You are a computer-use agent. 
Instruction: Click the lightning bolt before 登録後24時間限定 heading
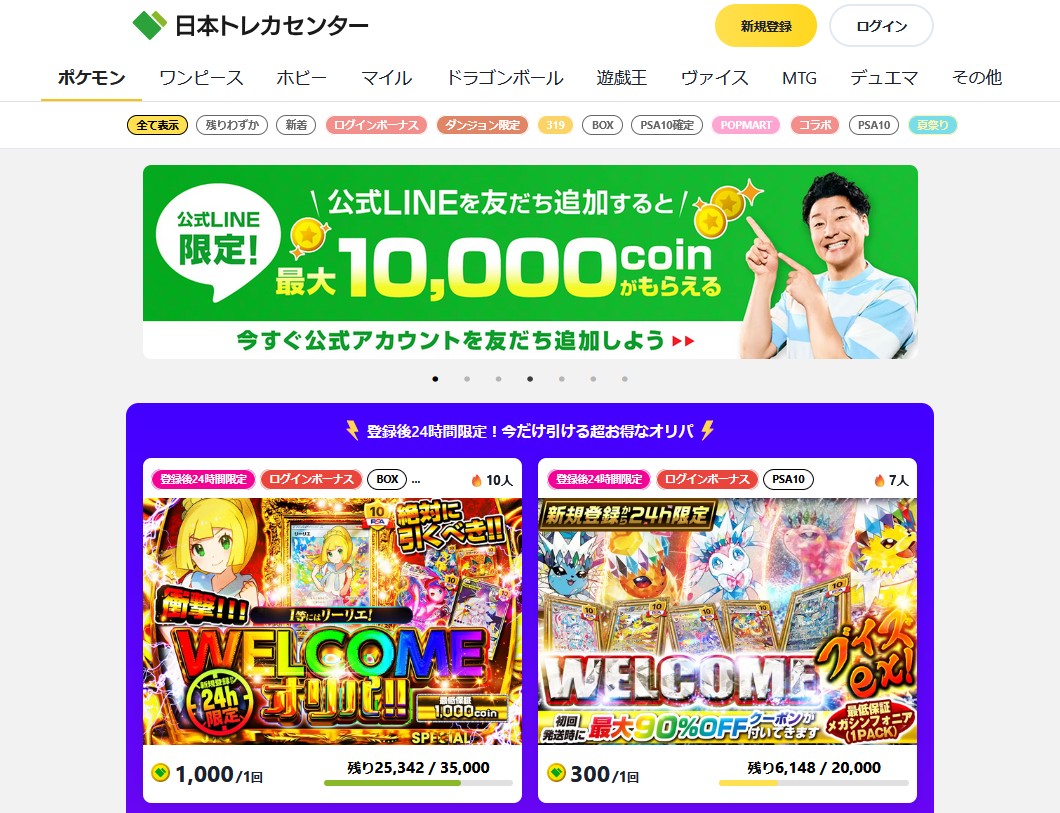click(x=352, y=430)
